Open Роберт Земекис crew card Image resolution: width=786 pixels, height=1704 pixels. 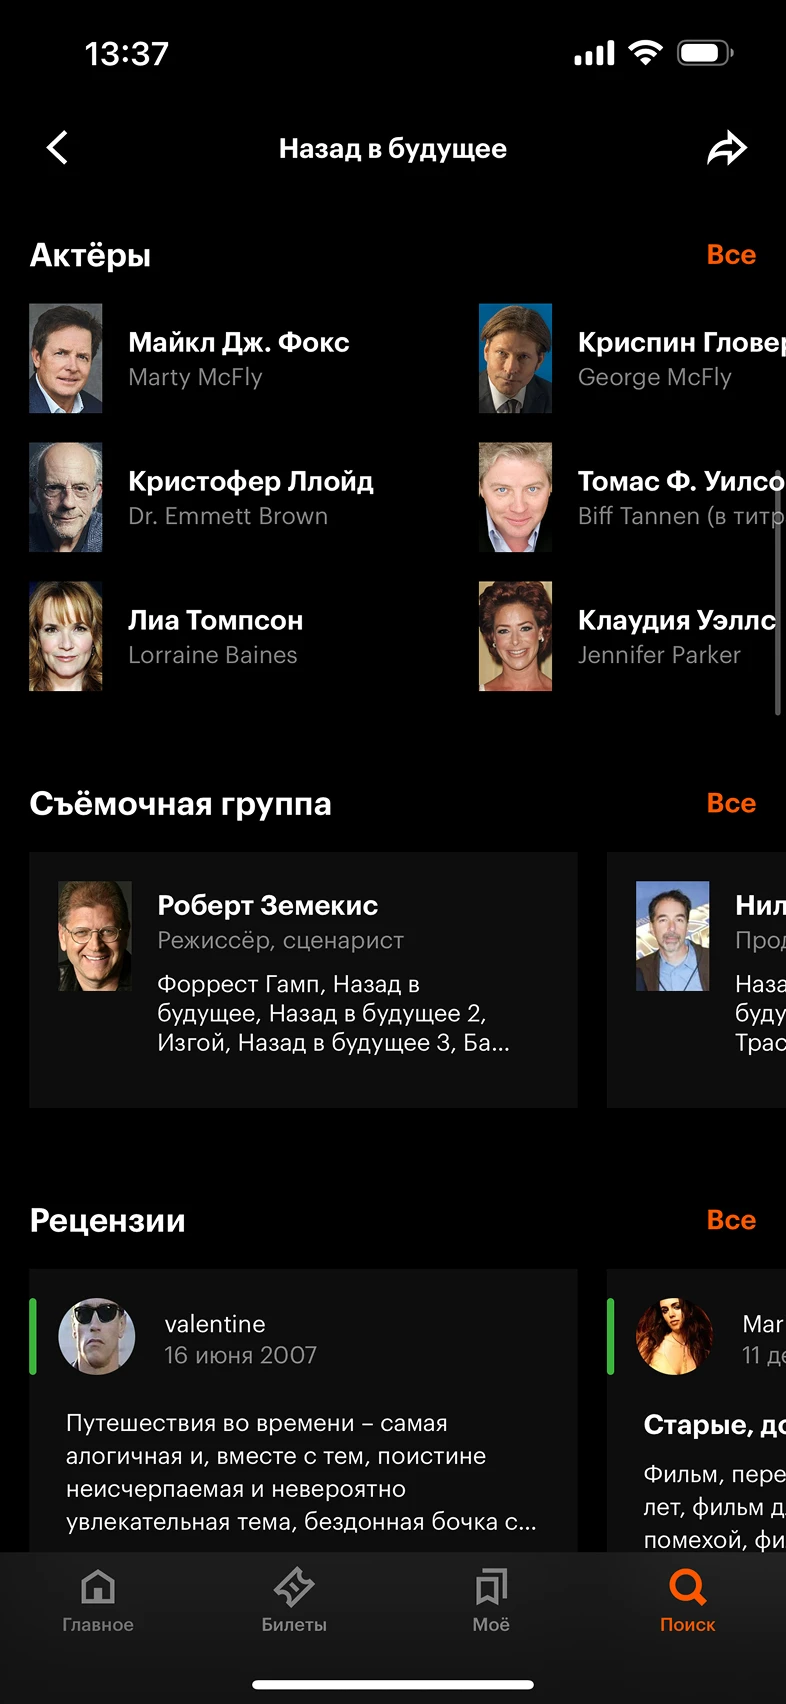click(x=303, y=979)
